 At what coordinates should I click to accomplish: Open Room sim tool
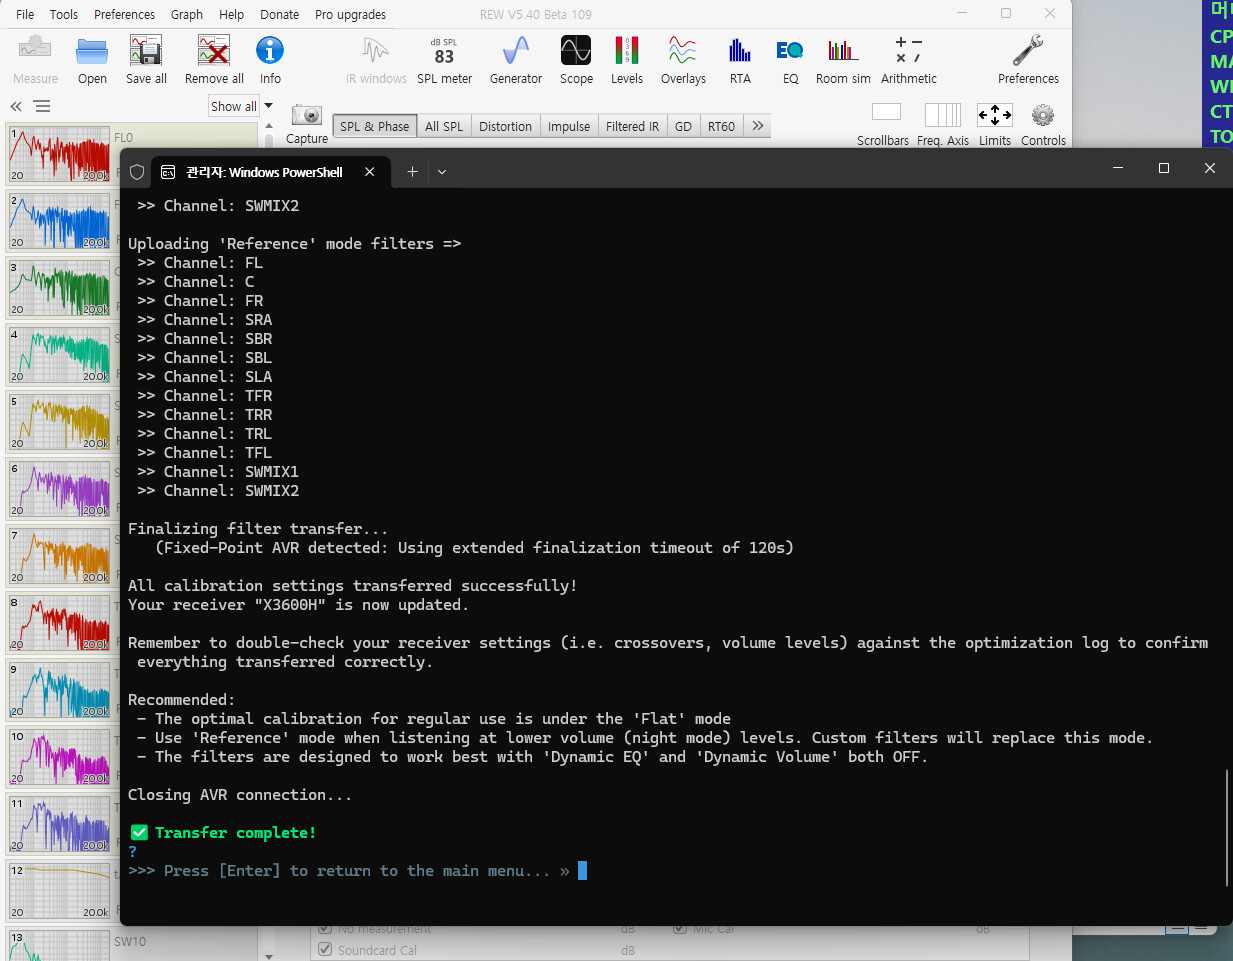[x=842, y=59]
